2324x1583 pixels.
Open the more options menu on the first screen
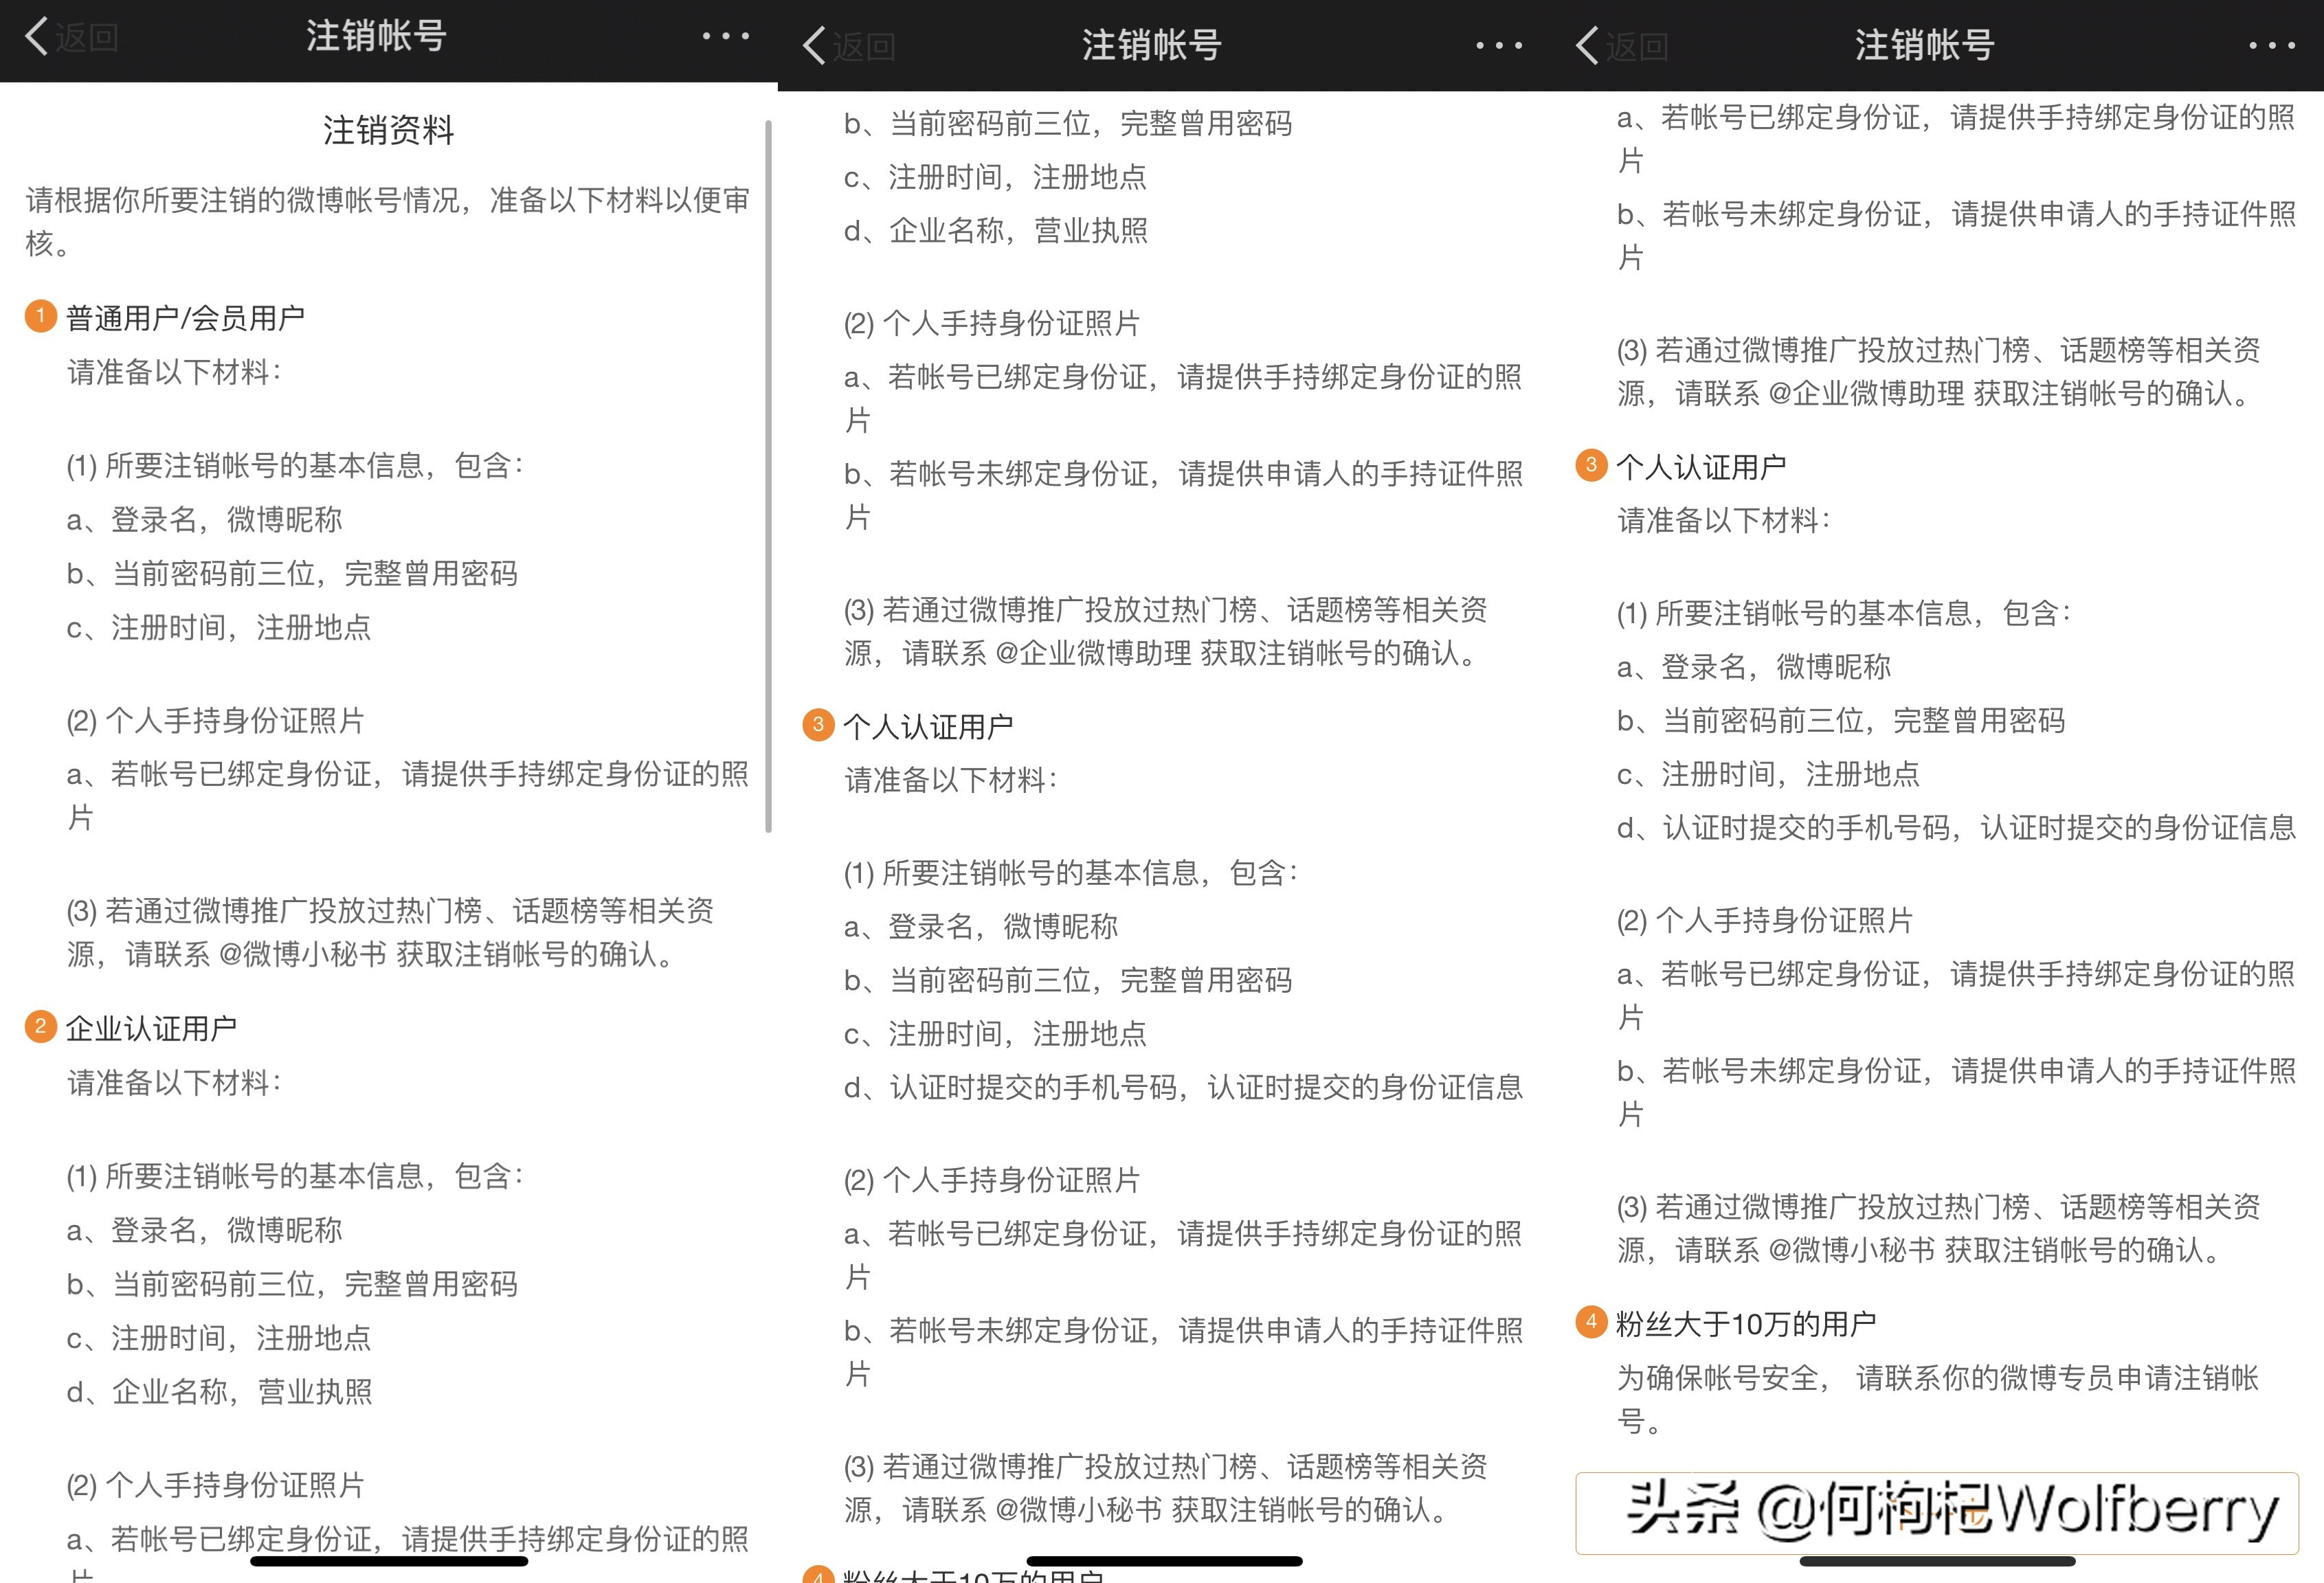[x=727, y=36]
